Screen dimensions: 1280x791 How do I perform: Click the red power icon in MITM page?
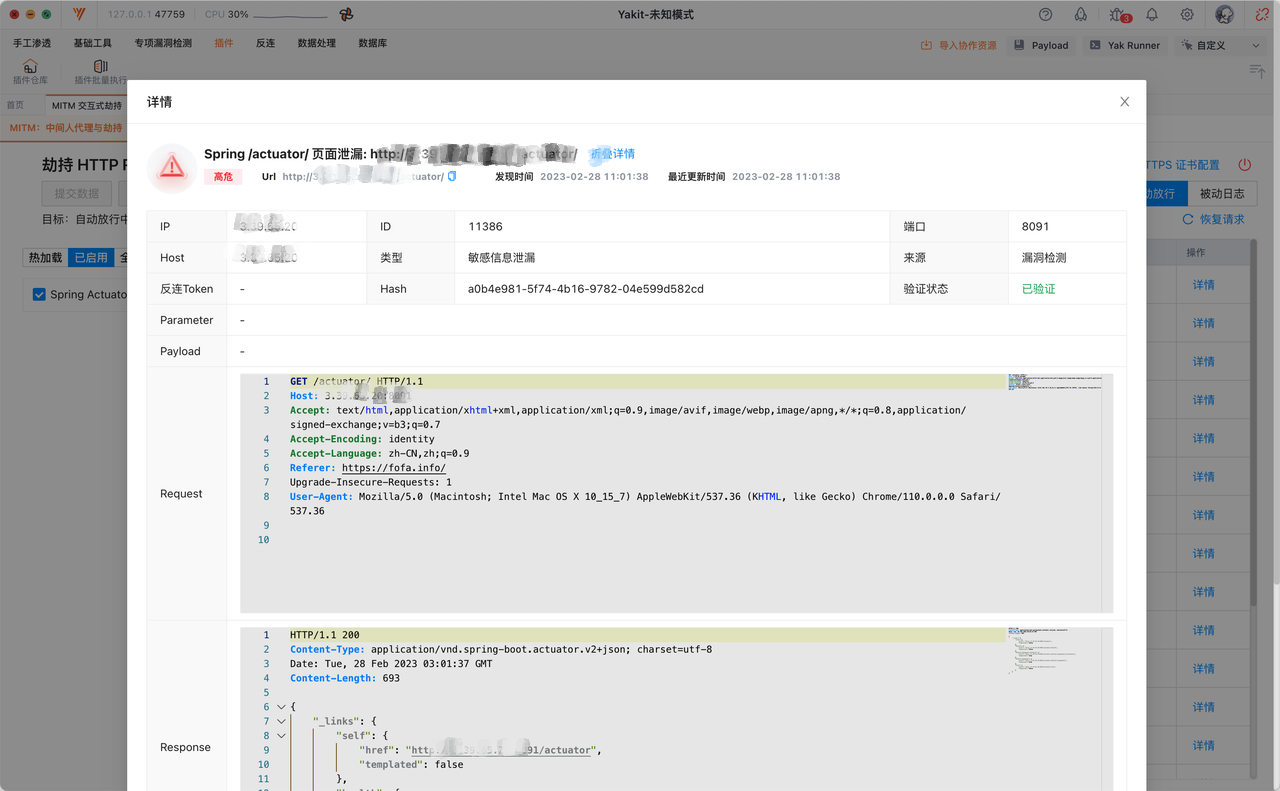1245,165
